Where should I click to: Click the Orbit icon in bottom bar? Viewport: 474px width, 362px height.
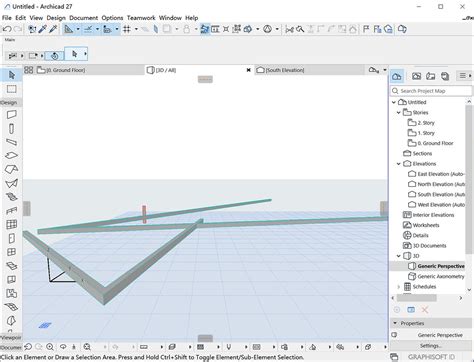[63, 347]
